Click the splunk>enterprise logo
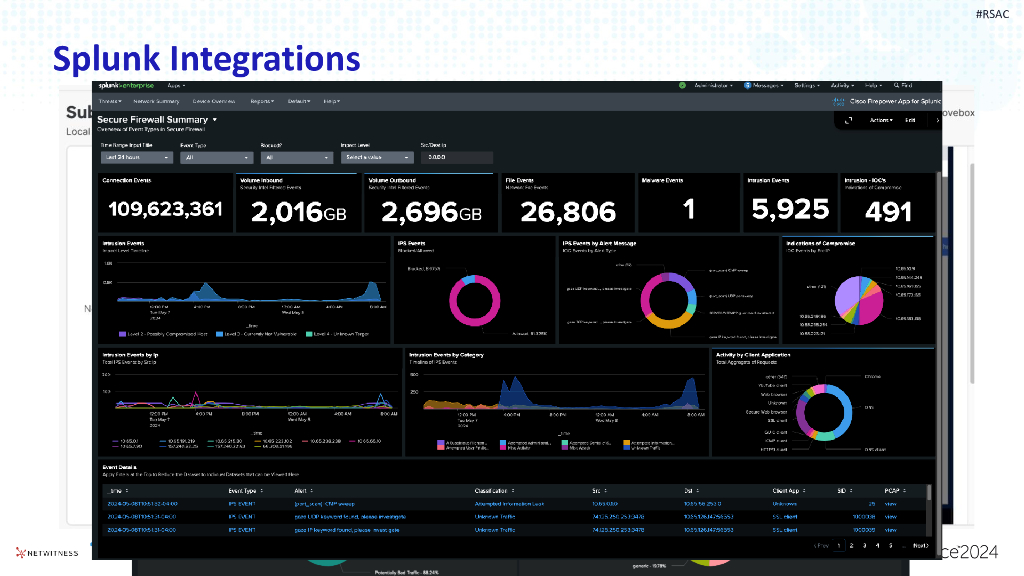Image resolution: width=1024 pixels, height=576 pixels. click(x=126, y=86)
